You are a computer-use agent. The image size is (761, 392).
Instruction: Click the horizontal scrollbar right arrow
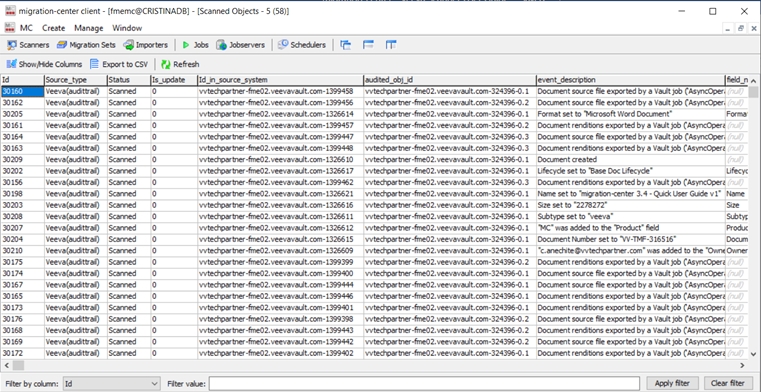(x=742, y=365)
